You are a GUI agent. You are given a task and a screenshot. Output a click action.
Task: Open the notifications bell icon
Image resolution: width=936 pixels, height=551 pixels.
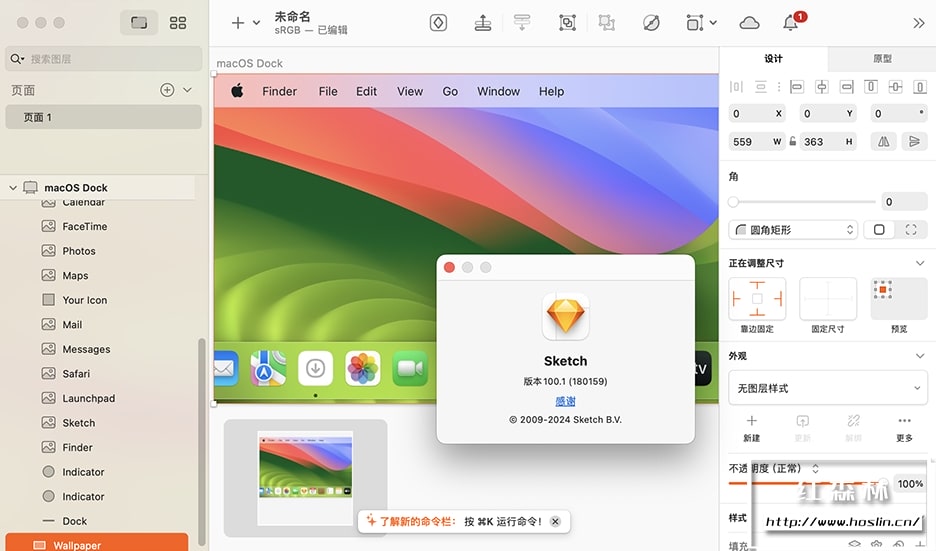(x=790, y=23)
